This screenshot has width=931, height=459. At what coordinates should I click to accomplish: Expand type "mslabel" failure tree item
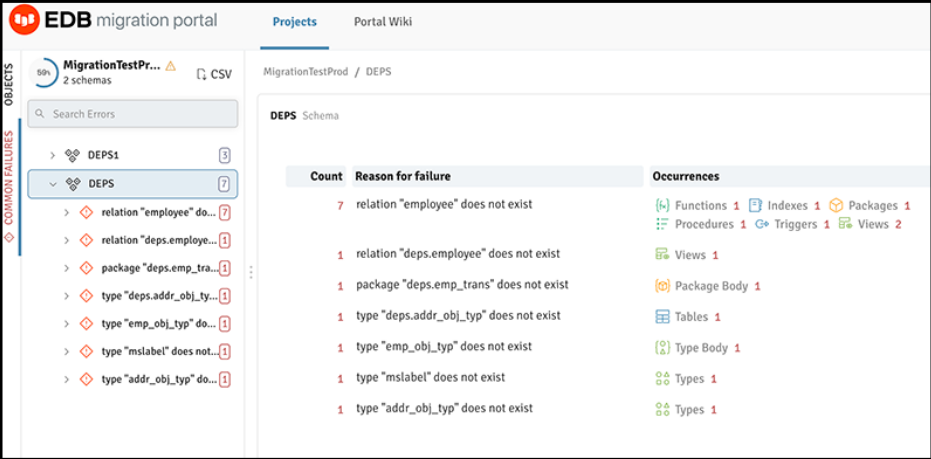click(67, 352)
